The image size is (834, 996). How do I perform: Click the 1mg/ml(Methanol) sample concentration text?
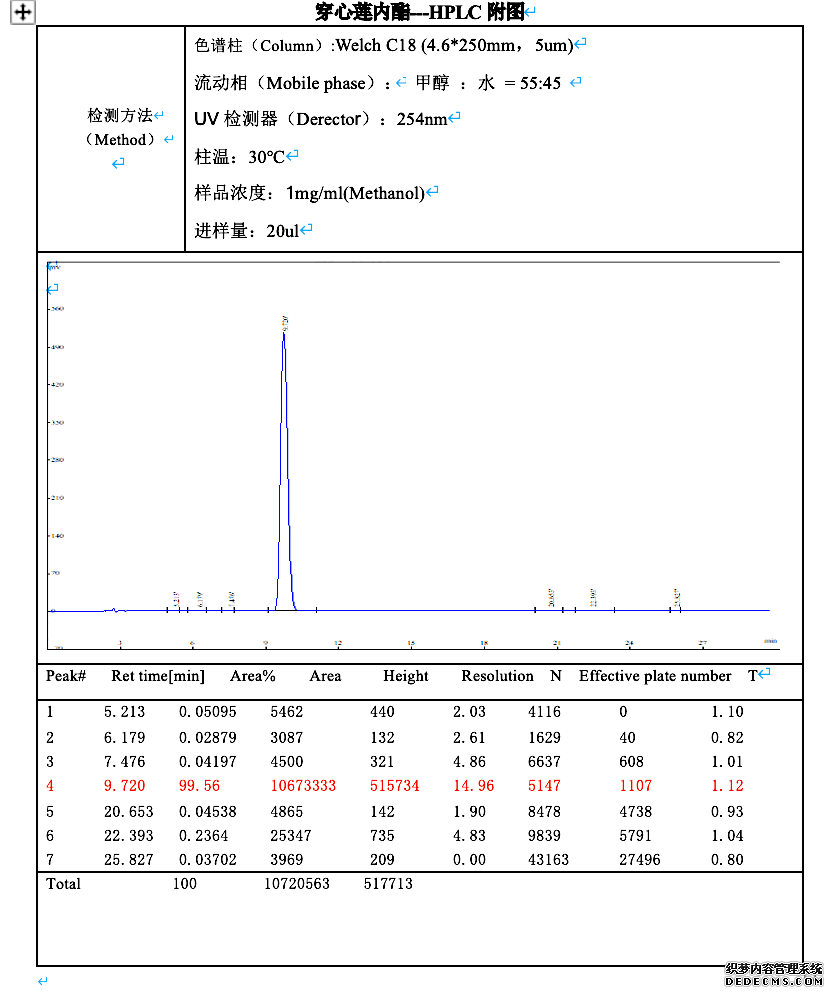[x=355, y=193]
